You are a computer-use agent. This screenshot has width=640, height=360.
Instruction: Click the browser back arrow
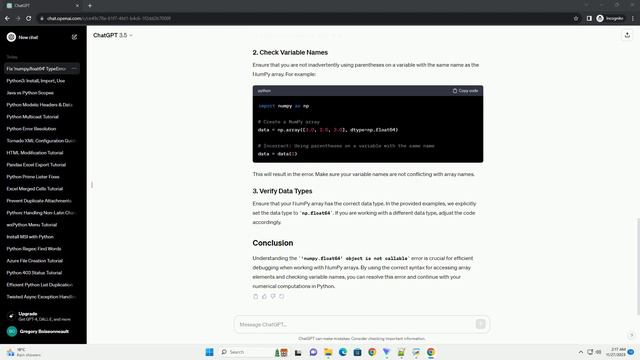[7, 18]
